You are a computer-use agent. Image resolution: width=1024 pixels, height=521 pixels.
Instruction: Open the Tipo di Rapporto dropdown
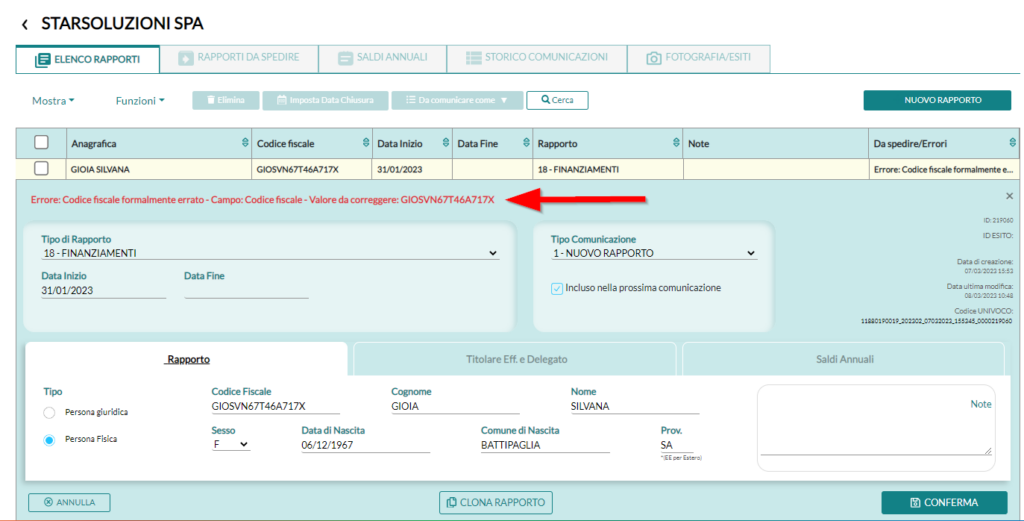click(270, 253)
